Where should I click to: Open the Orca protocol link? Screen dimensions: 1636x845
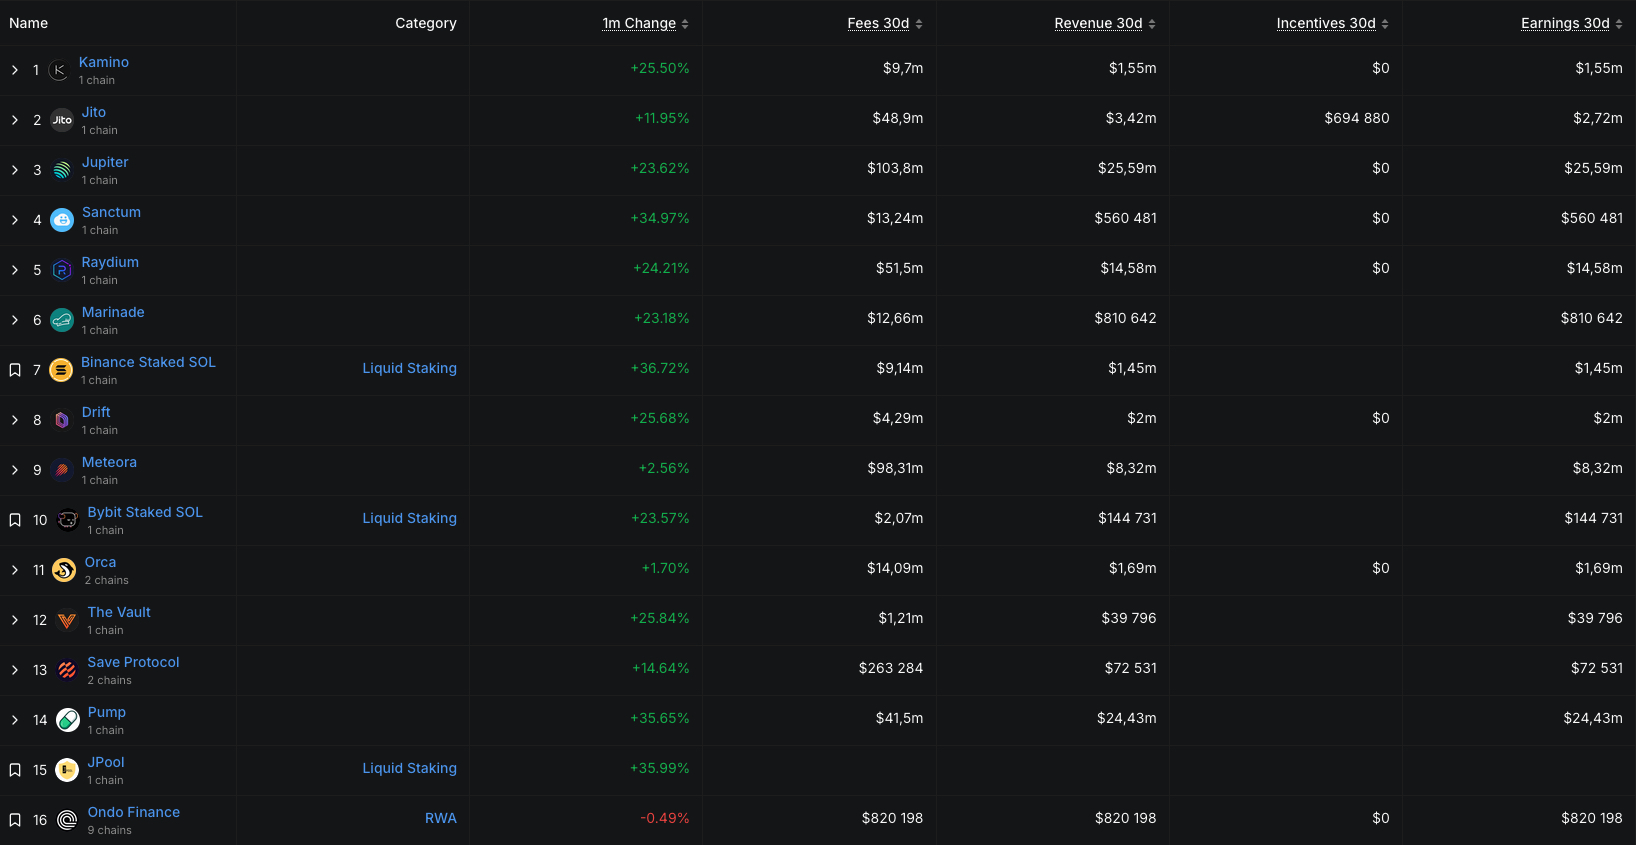[100, 562]
